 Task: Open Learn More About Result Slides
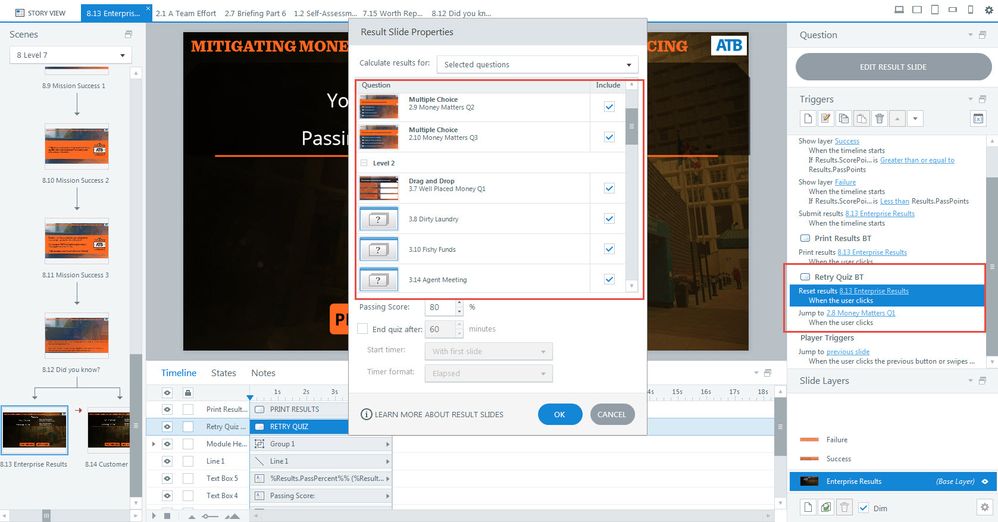click(439, 414)
